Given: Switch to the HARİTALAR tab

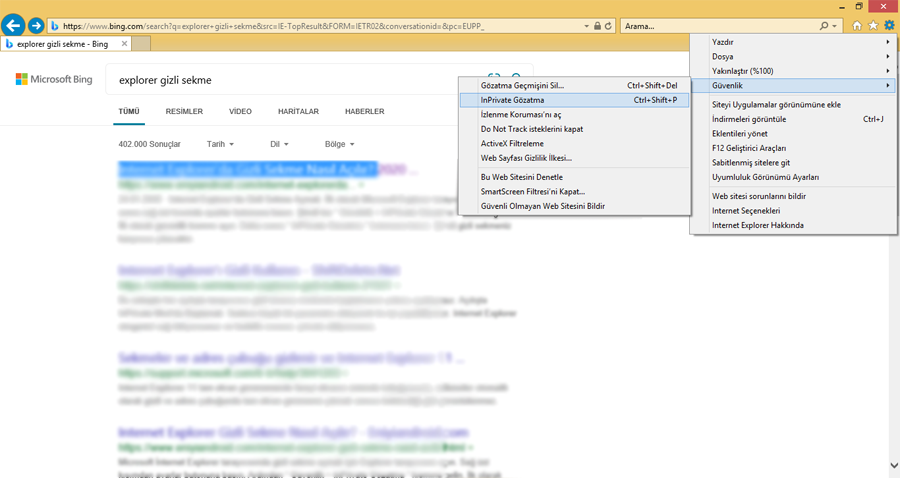Looking at the screenshot, I should pos(298,111).
